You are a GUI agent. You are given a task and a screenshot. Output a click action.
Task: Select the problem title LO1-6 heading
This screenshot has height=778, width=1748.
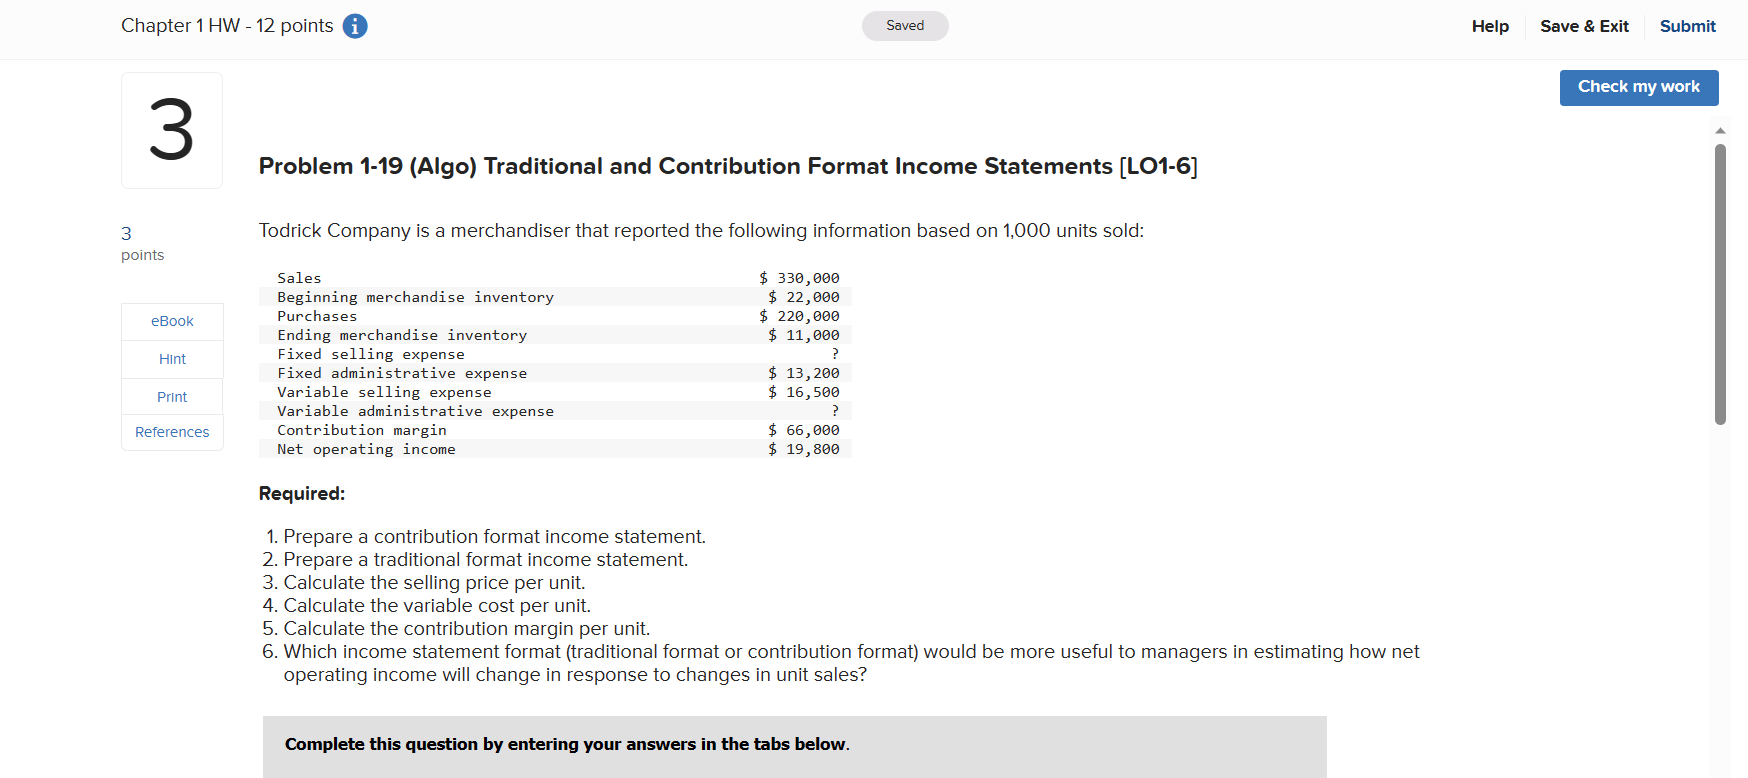[729, 166]
